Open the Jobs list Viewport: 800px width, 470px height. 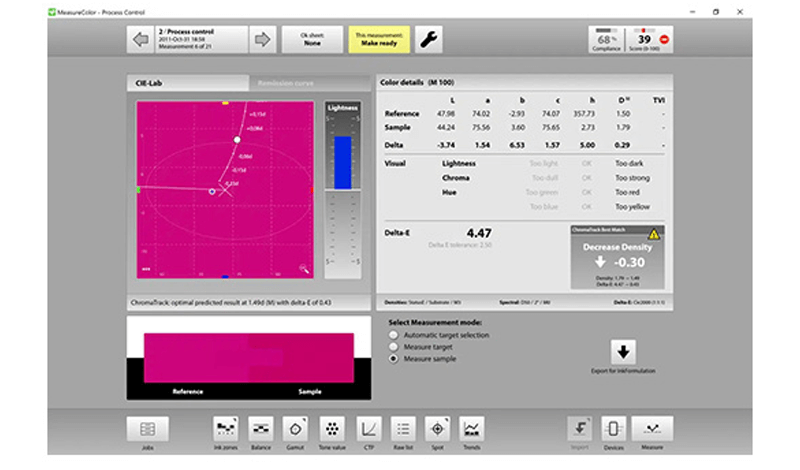(x=147, y=429)
